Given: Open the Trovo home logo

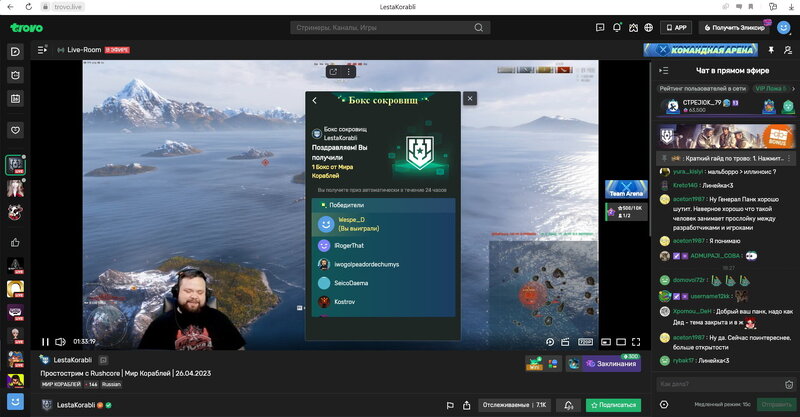Looking at the screenshot, I should (27, 27).
